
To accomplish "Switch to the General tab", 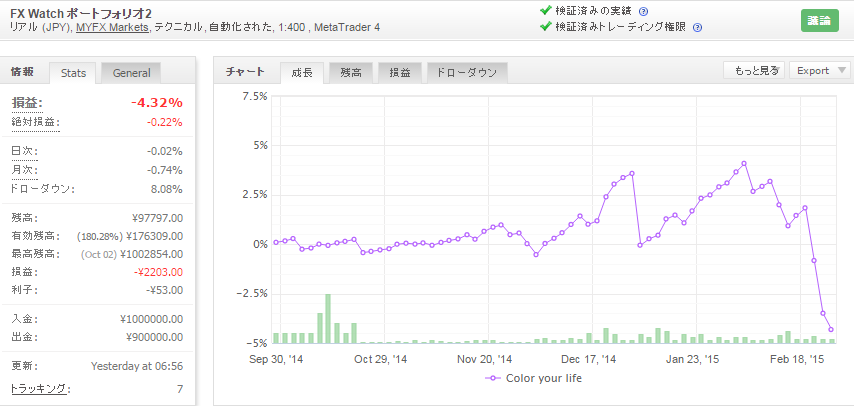I will 131,73.
